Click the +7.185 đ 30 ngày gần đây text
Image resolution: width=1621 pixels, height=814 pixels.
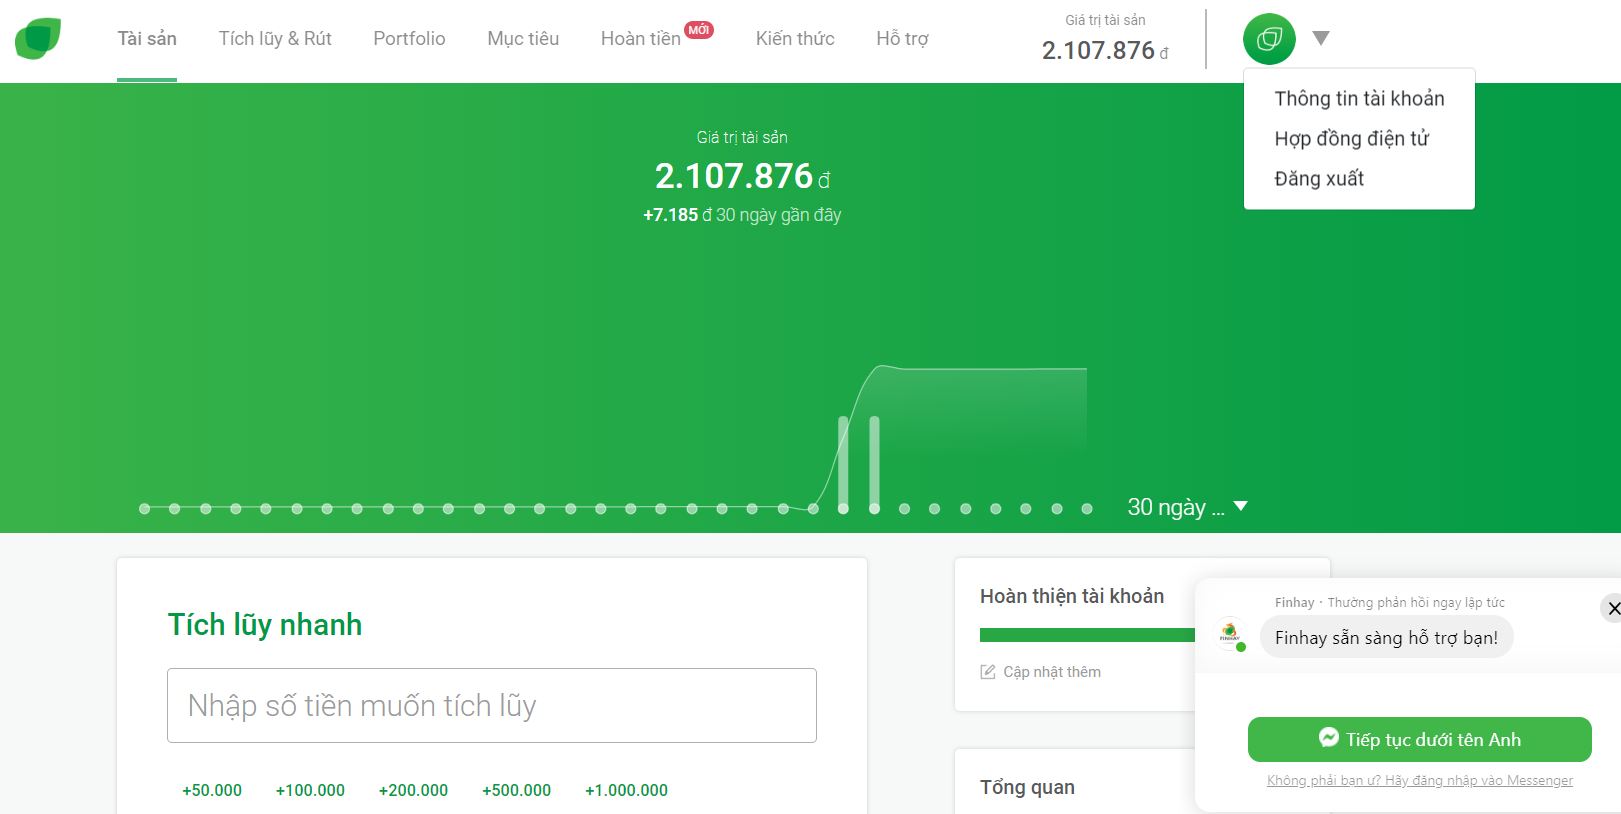point(742,215)
